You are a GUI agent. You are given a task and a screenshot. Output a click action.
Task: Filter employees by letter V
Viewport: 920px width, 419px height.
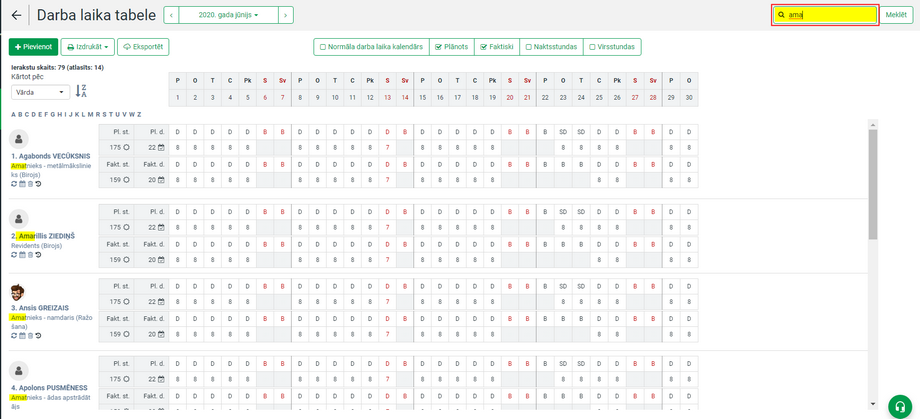(x=124, y=114)
